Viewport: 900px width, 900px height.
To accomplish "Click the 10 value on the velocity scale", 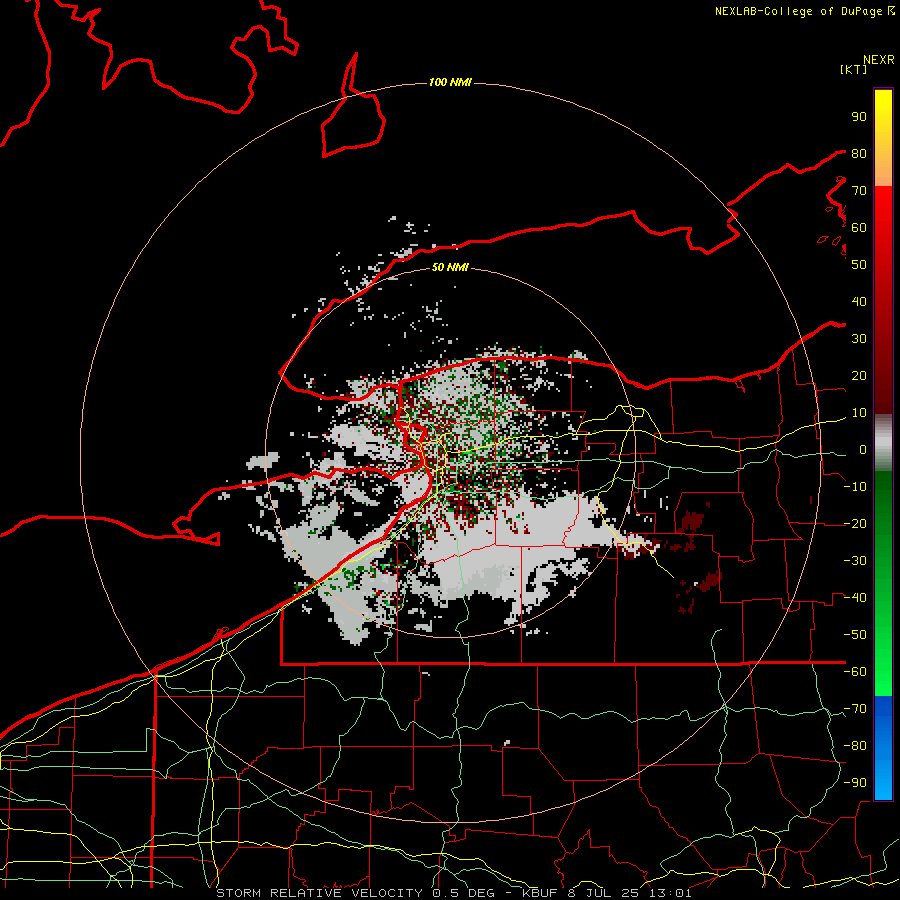I will (859, 413).
